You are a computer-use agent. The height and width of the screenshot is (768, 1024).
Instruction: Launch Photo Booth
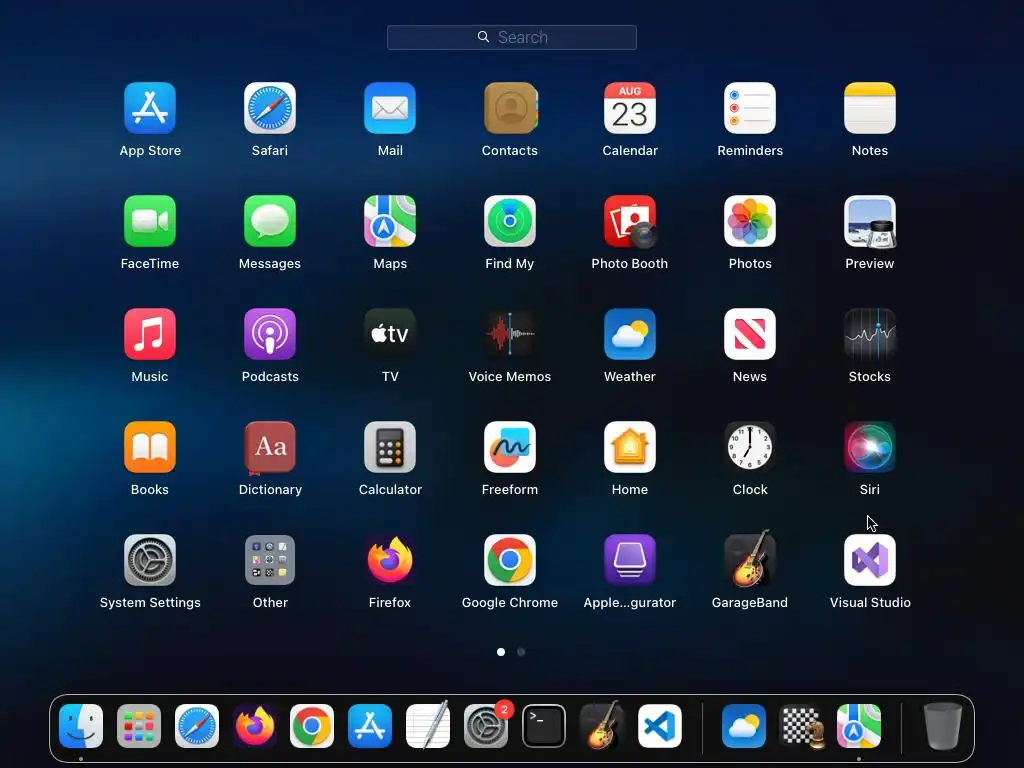coord(630,221)
